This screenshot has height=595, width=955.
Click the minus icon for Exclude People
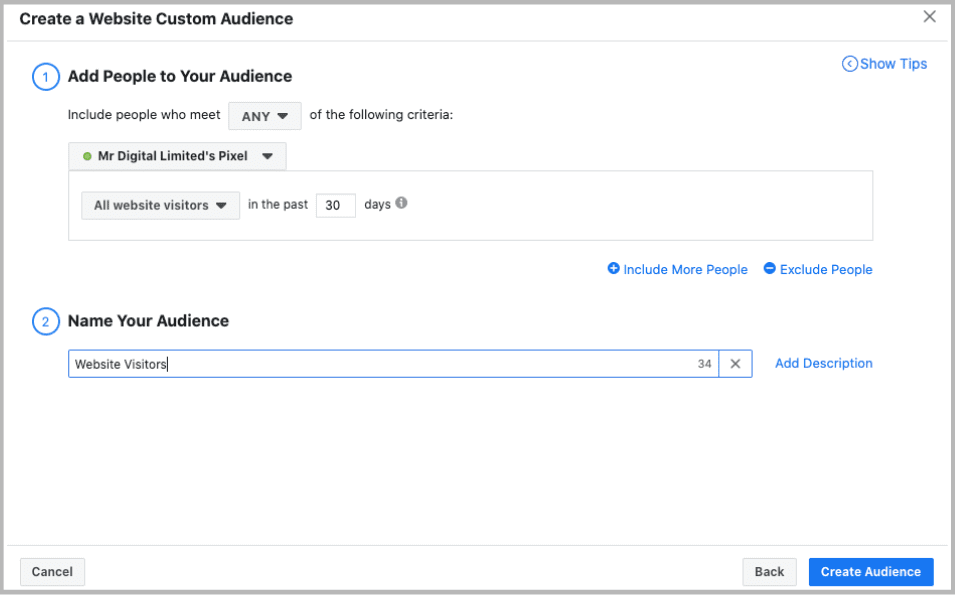(x=769, y=269)
